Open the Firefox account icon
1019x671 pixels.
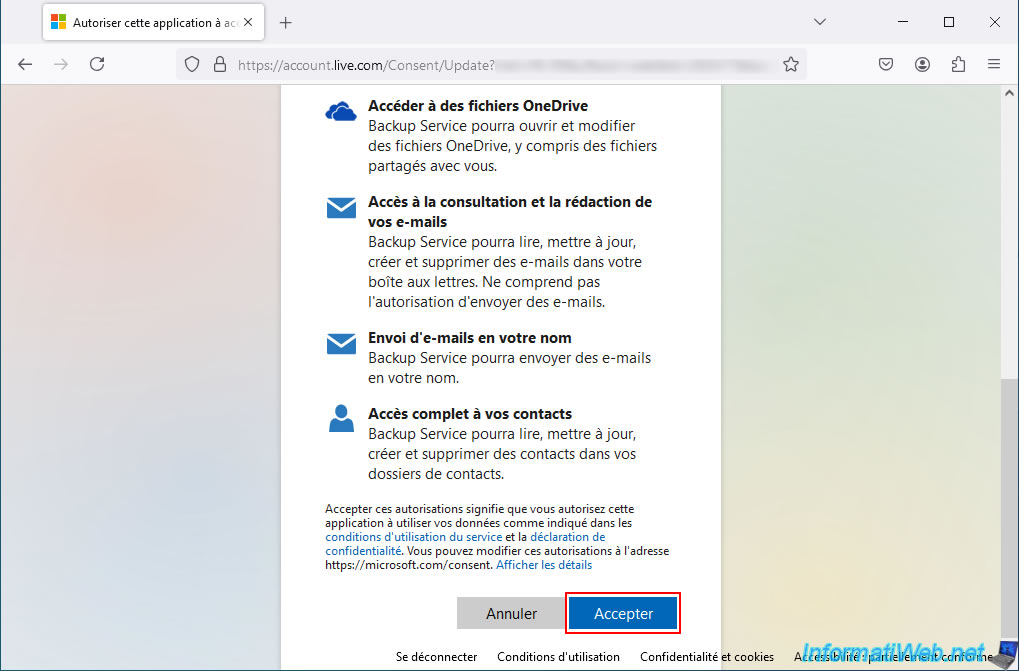(x=922, y=64)
